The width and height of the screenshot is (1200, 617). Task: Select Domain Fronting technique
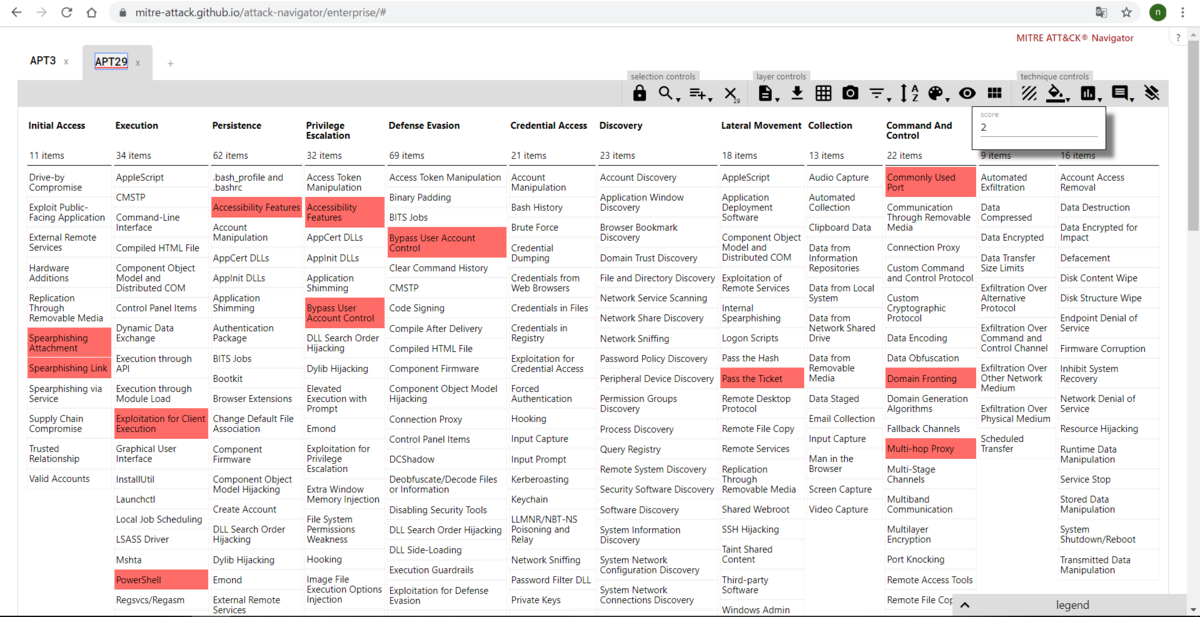(930, 378)
